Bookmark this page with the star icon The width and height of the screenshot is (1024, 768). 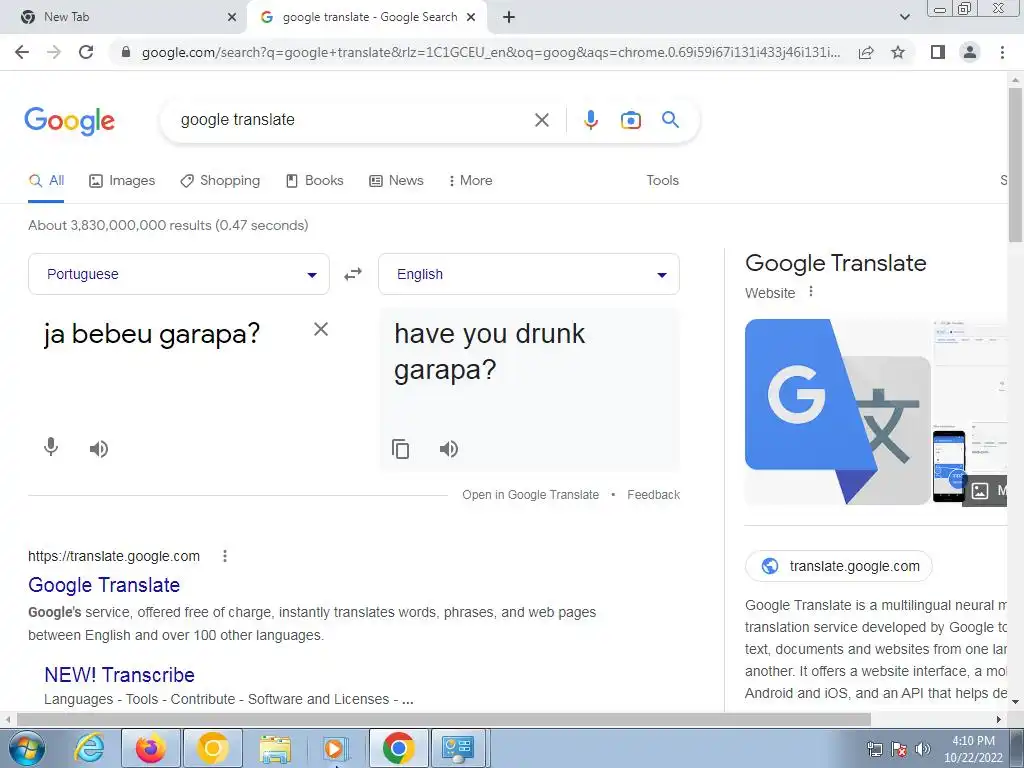pyautogui.click(x=898, y=52)
